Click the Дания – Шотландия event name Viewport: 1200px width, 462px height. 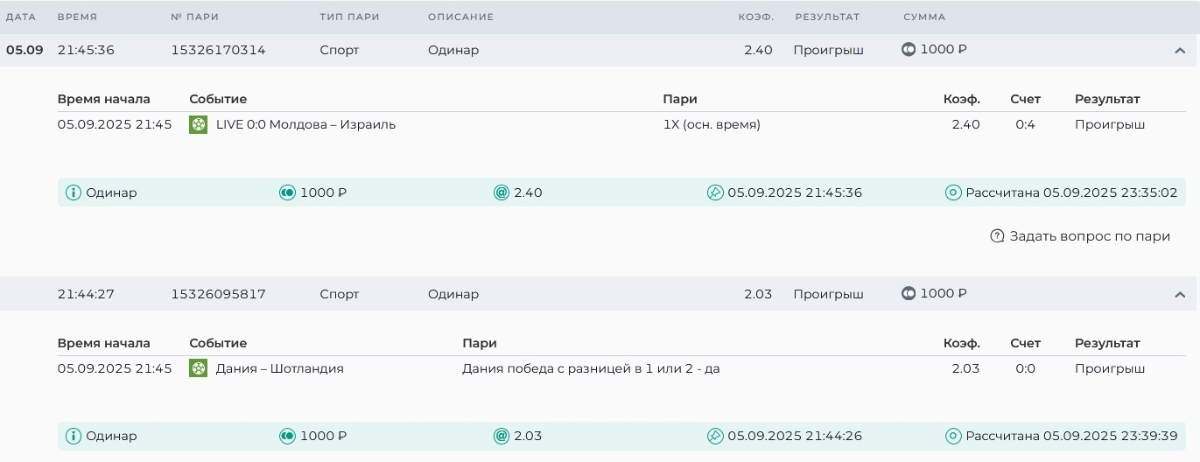tap(280, 369)
